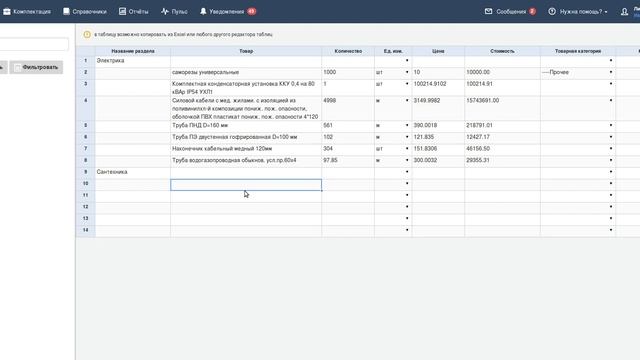The image size is (640, 360).
Task: Open Справочники via its book icon
Action: coord(66,11)
